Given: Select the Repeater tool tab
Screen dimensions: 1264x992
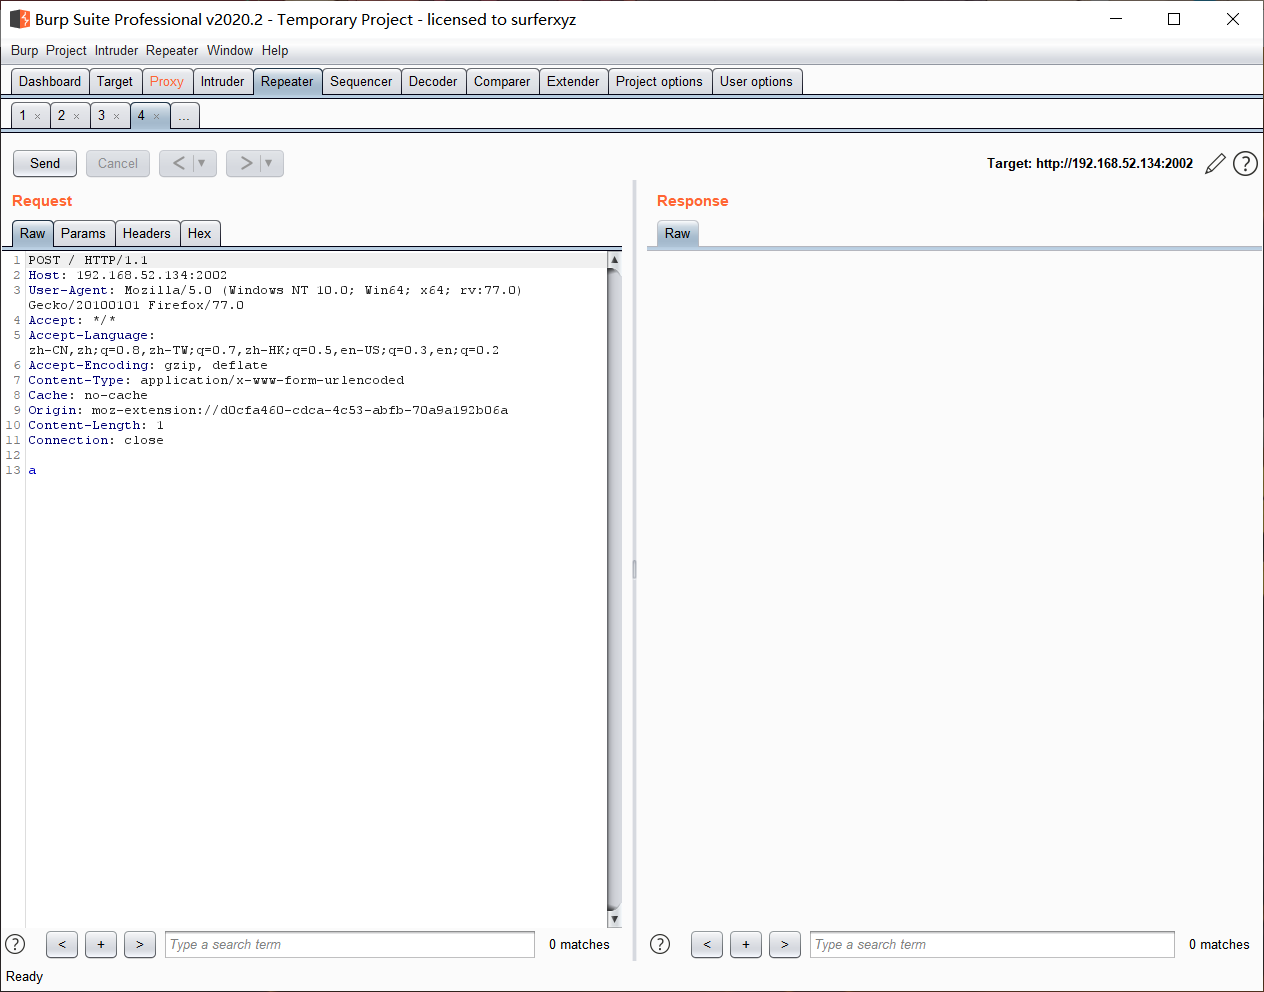Looking at the screenshot, I should (x=287, y=82).
